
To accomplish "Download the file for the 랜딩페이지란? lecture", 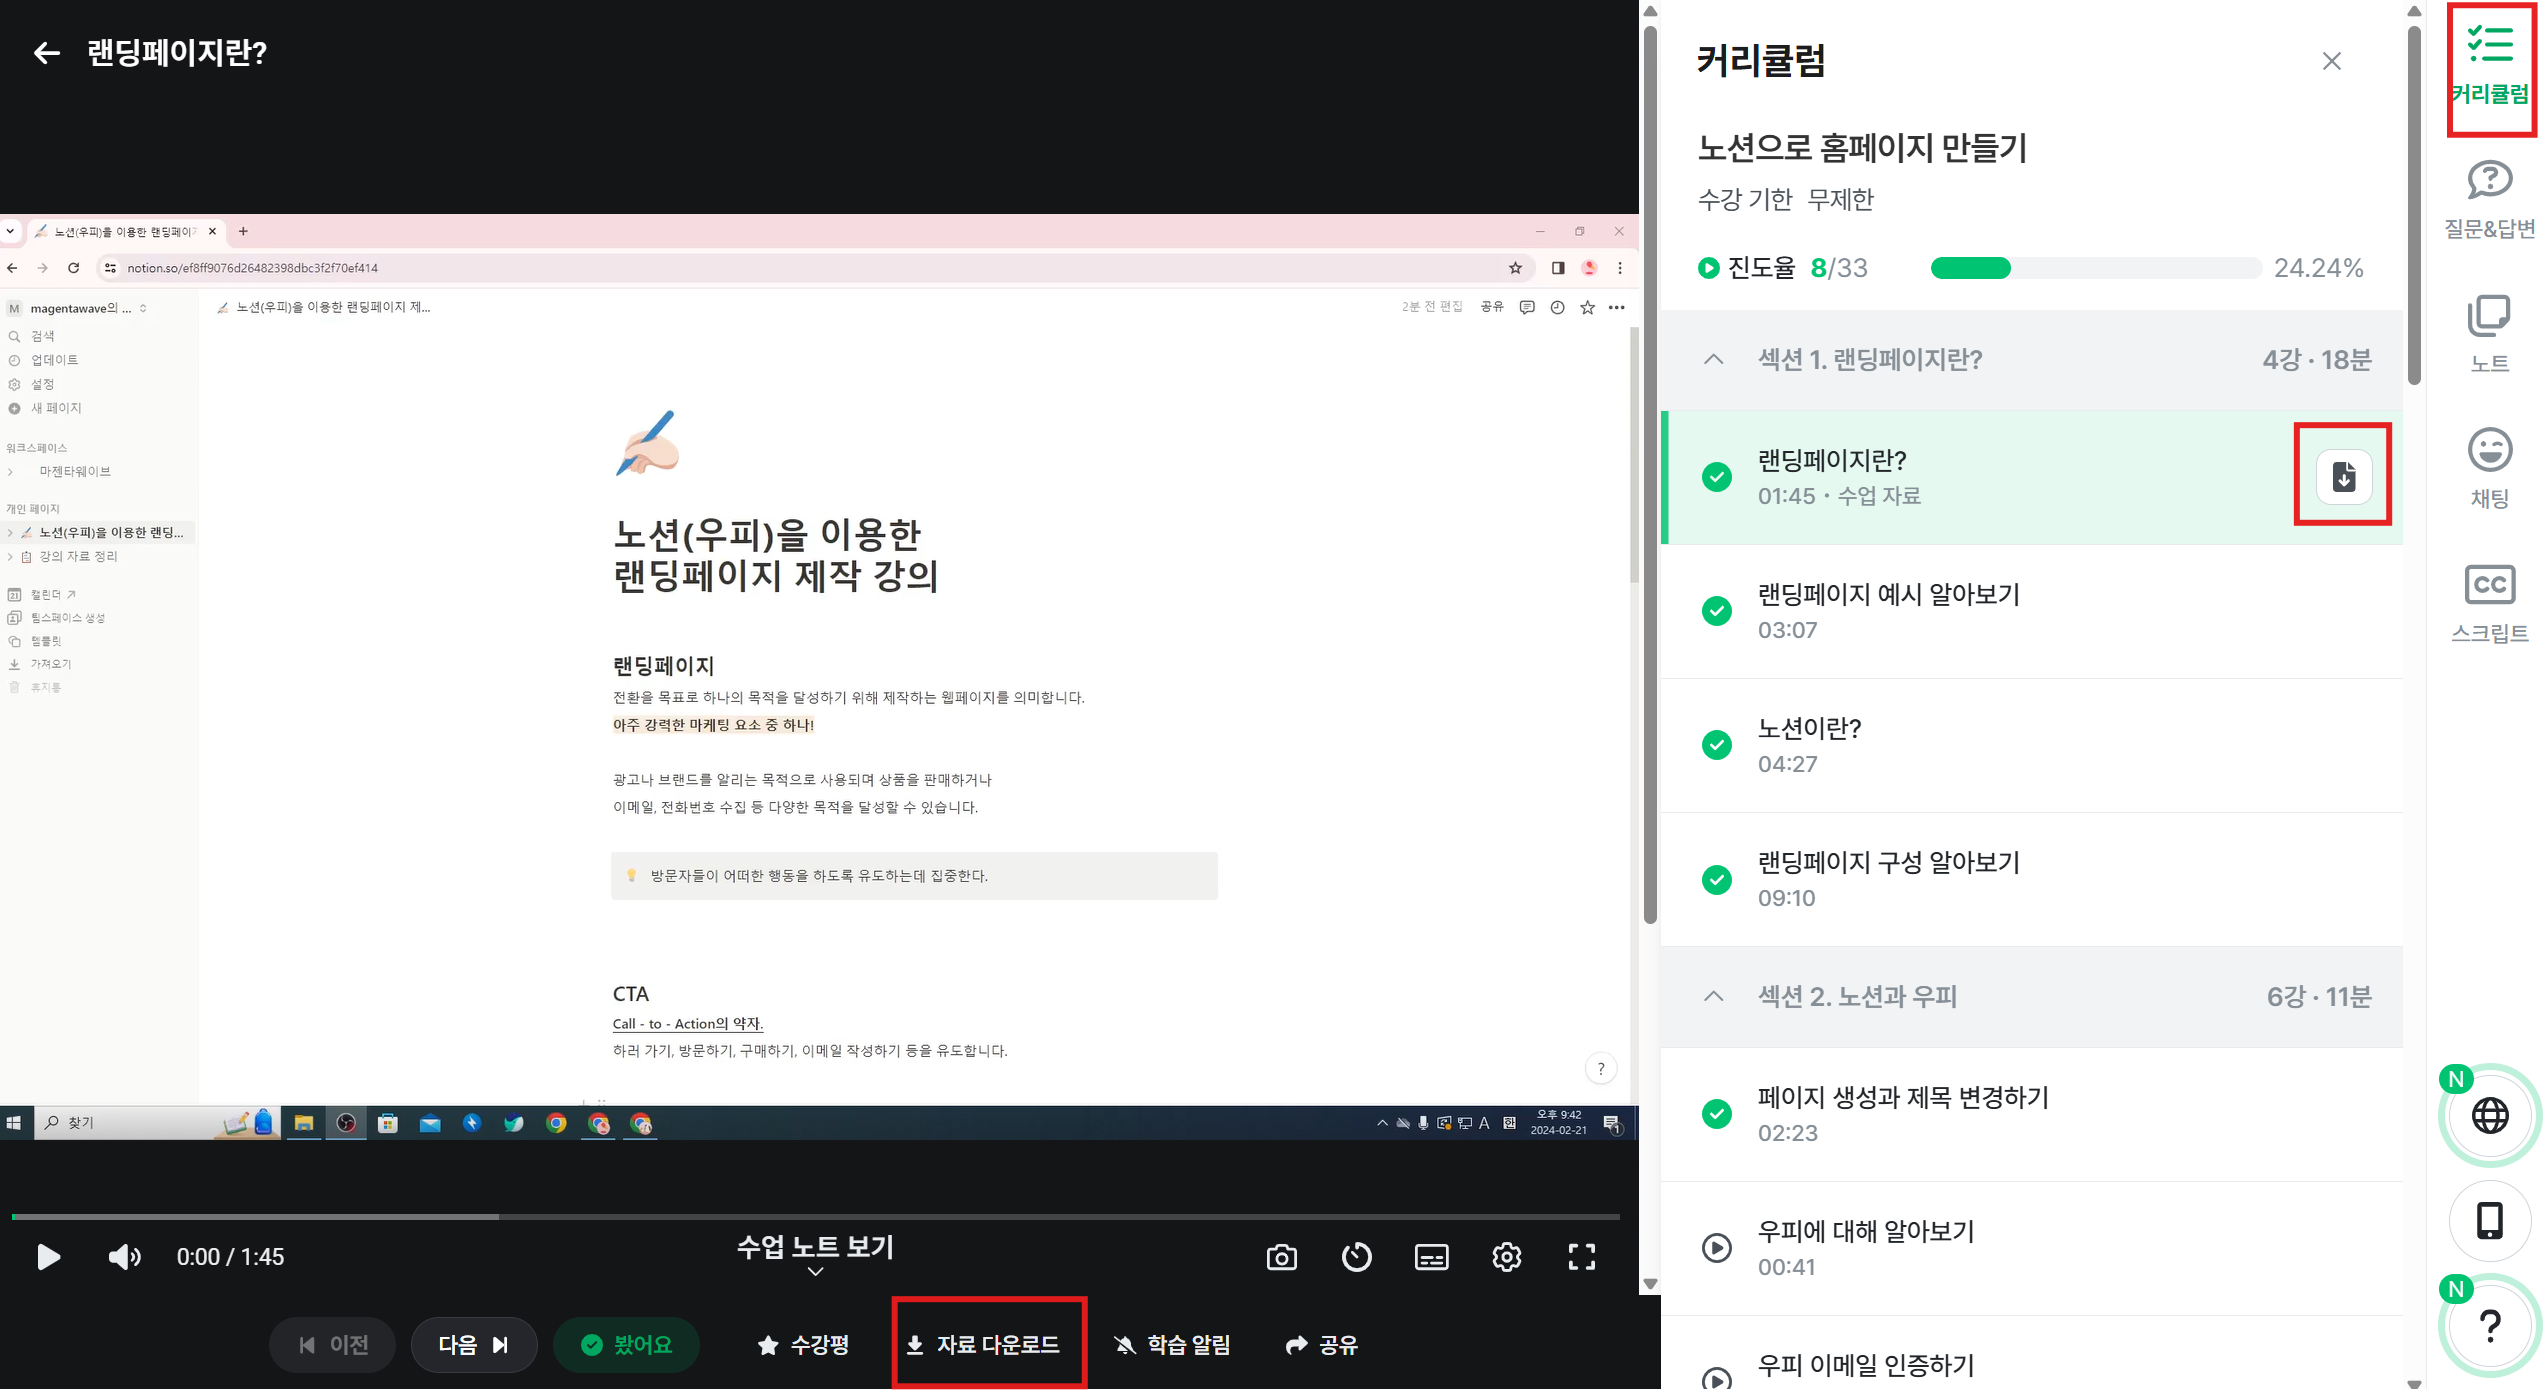I will click(x=2343, y=476).
